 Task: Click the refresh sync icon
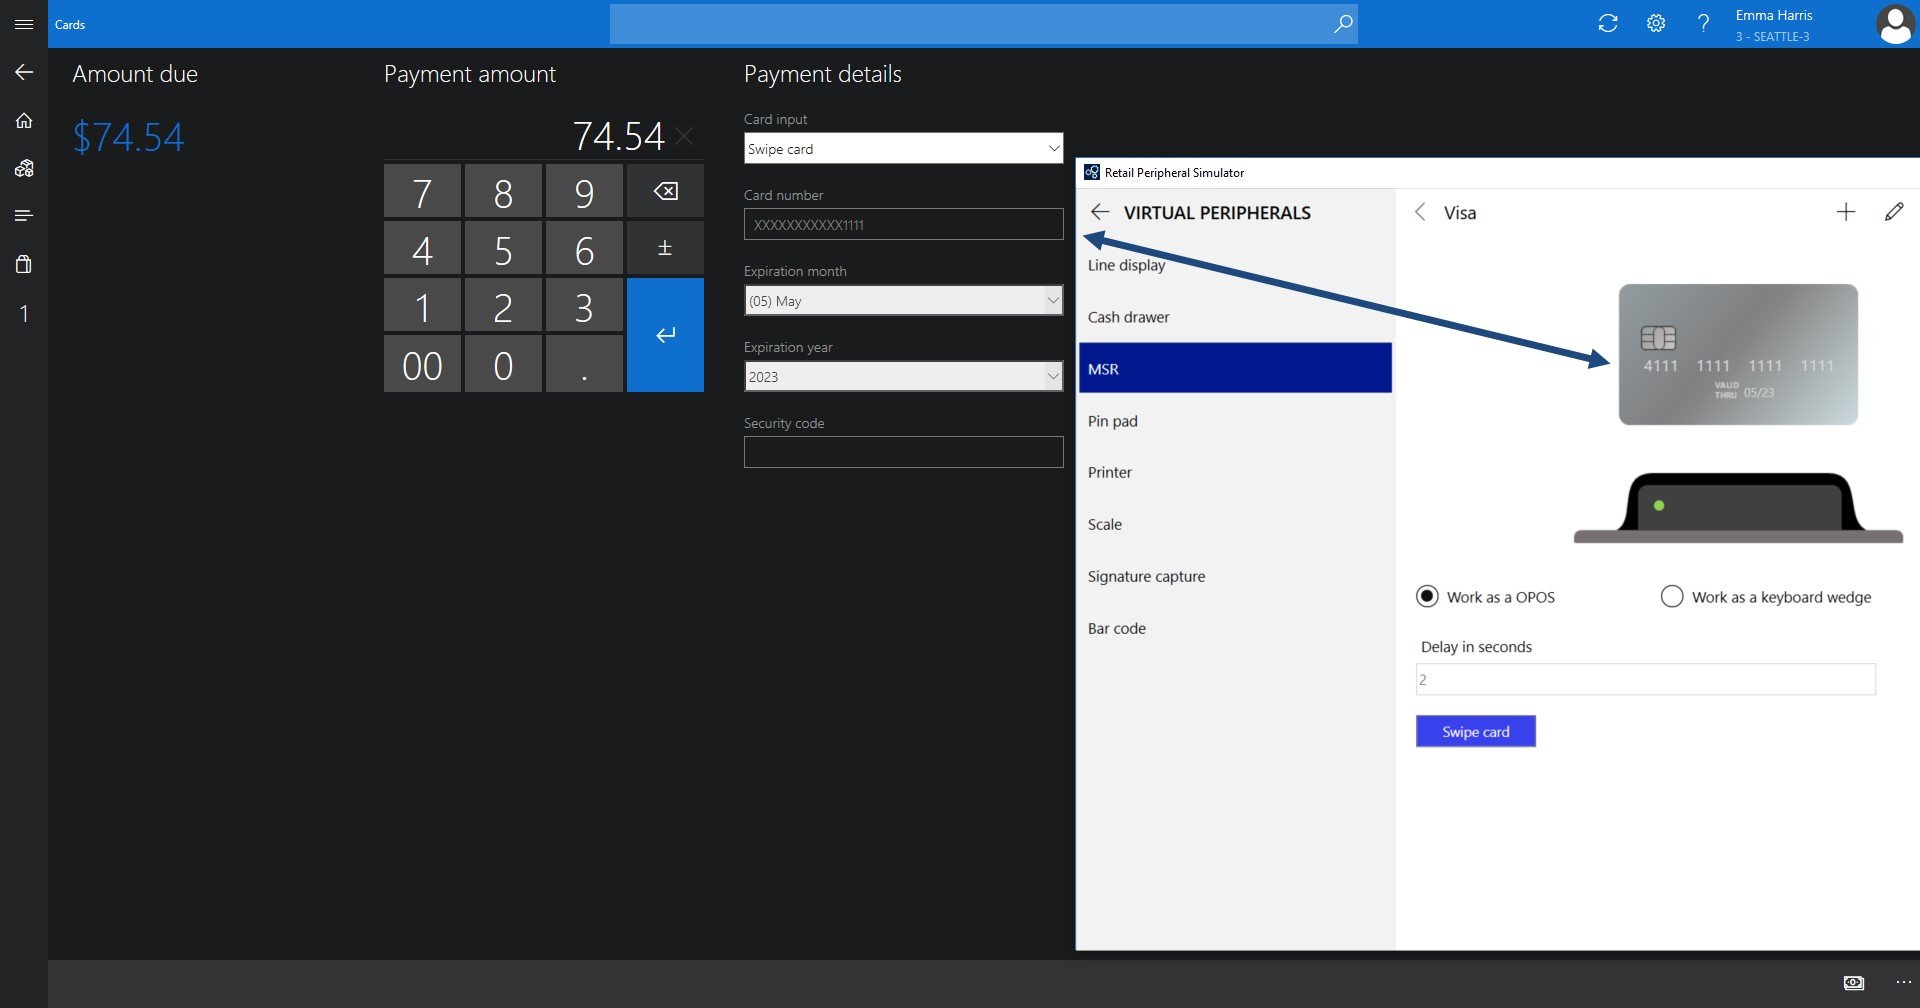click(1608, 23)
